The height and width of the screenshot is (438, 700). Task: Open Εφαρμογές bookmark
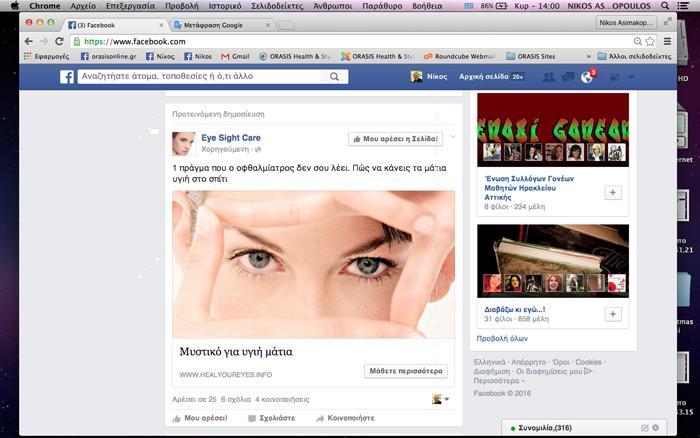46,56
